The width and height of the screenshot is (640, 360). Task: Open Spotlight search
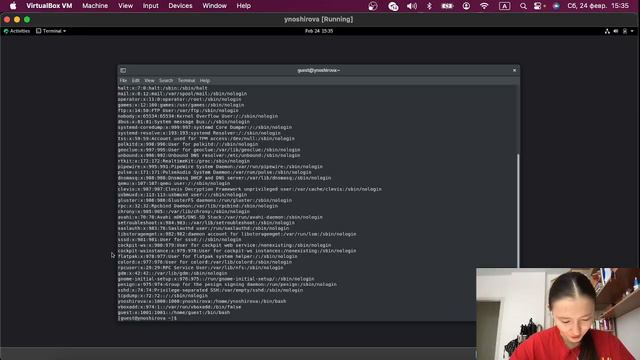pos(523,6)
